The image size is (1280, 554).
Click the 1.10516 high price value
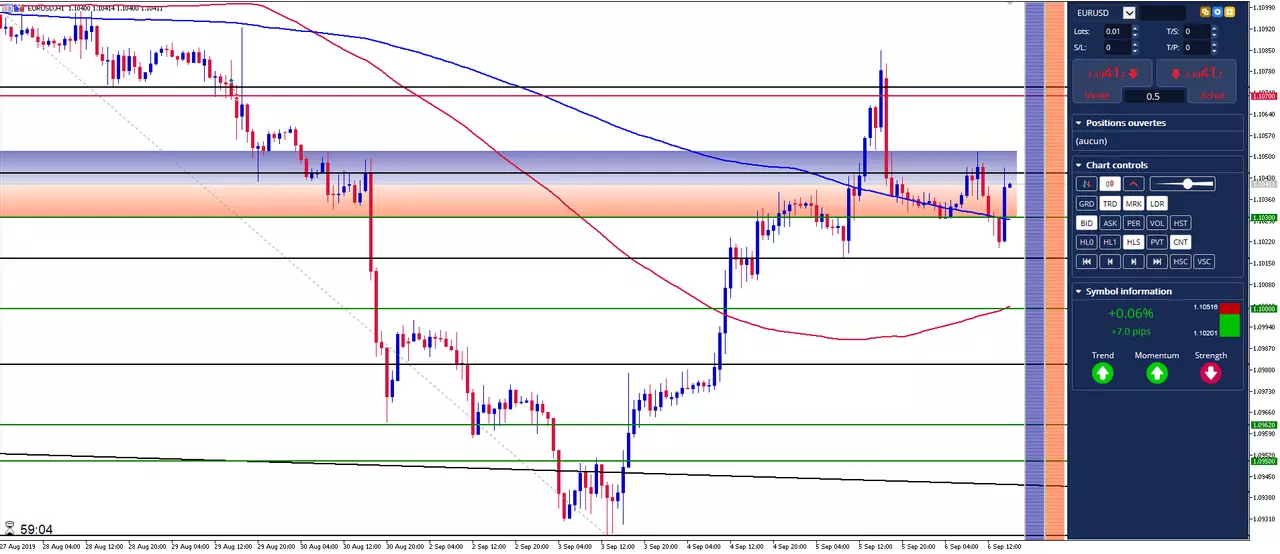click(1205, 308)
